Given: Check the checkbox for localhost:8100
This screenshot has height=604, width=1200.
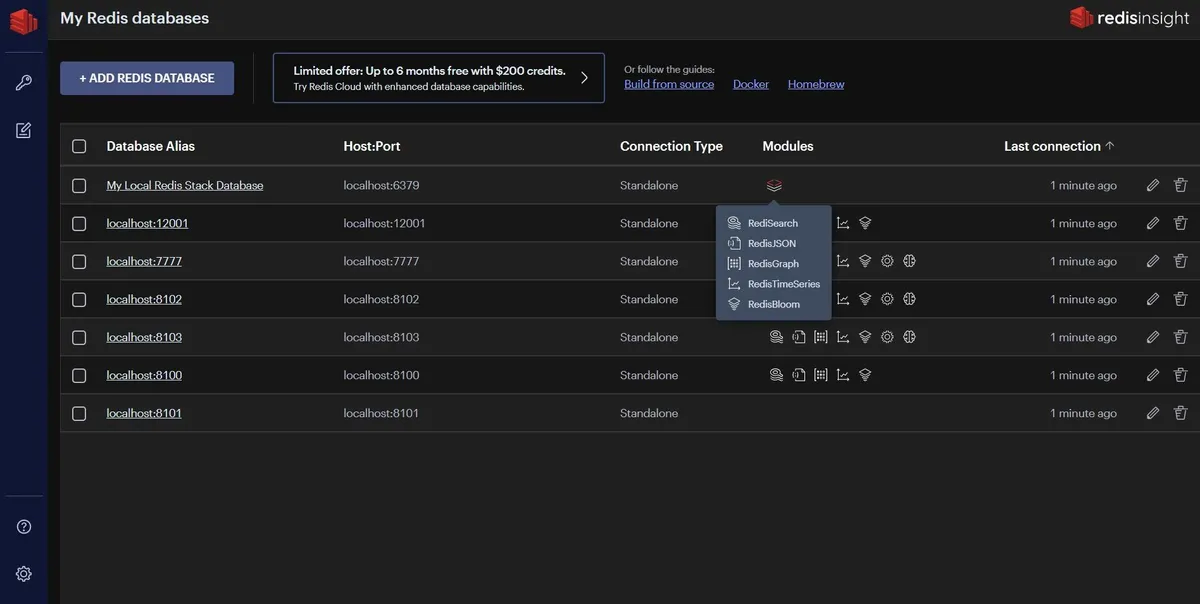Looking at the screenshot, I should click(x=77, y=373).
